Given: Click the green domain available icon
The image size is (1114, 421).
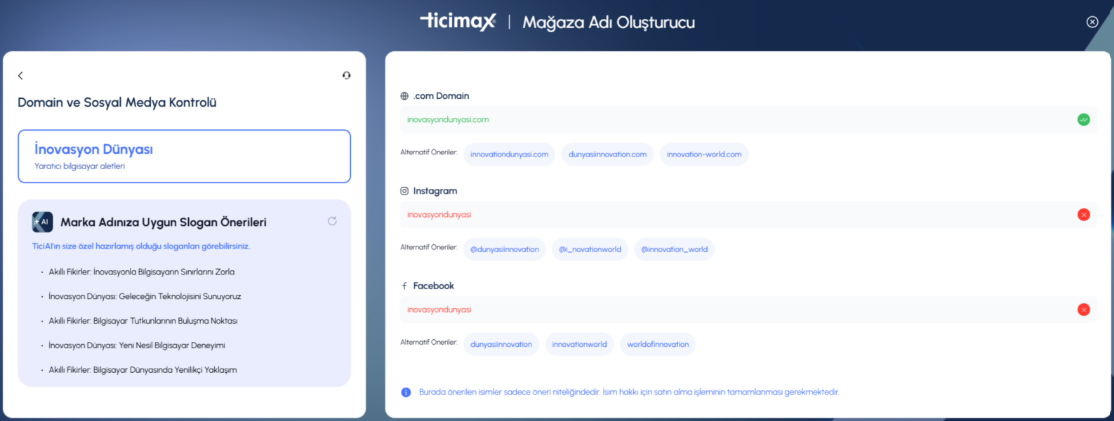Looking at the screenshot, I should (1083, 120).
